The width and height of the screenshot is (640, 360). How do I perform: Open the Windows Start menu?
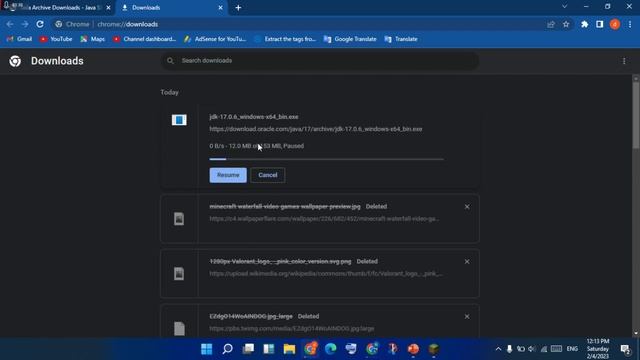[207, 349]
